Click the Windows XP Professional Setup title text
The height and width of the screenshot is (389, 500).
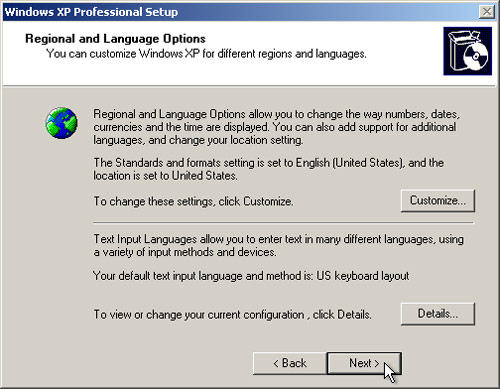[x=91, y=12]
